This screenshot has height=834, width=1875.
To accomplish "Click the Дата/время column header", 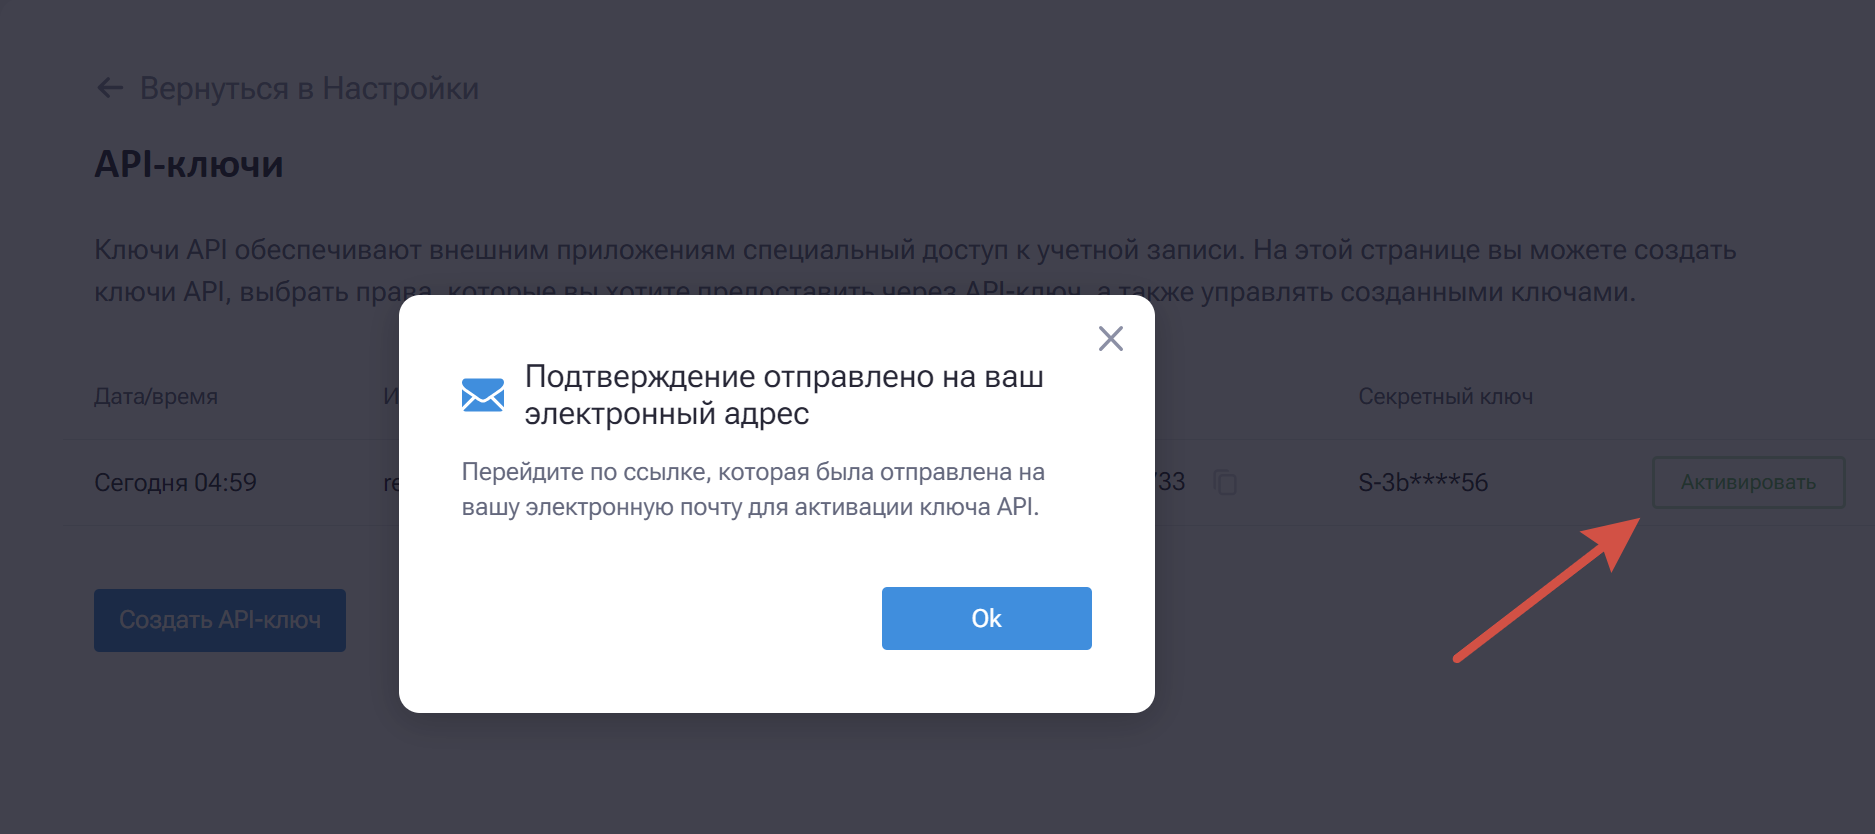I will click(156, 397).
